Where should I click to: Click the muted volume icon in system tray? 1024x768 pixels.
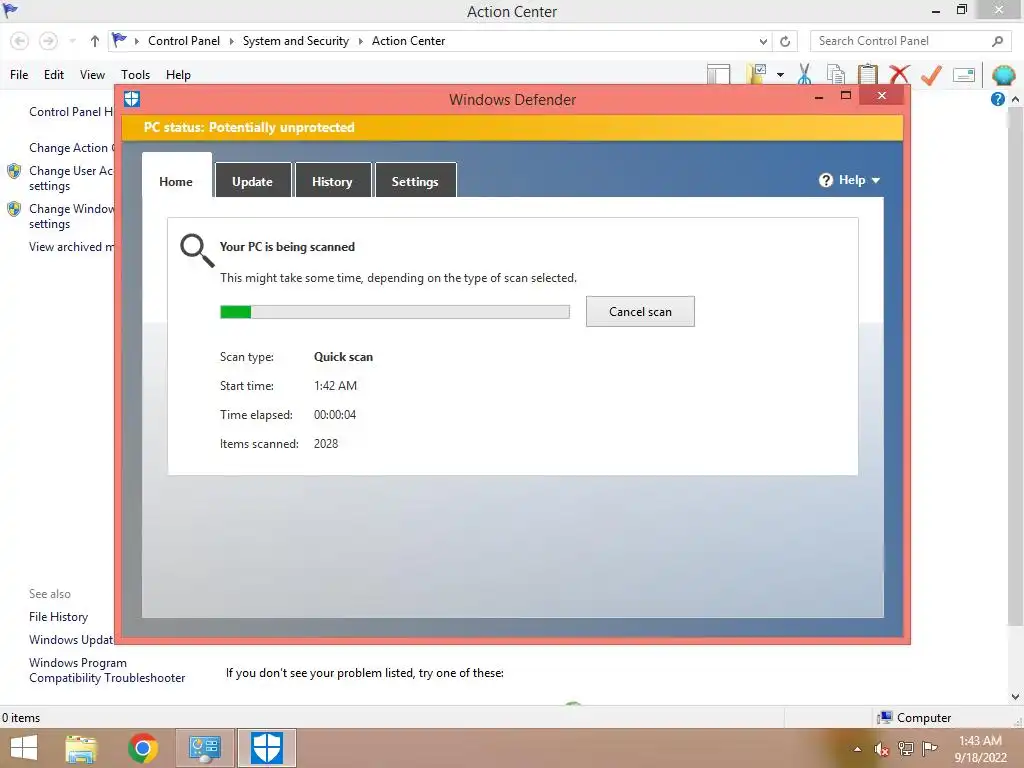point(881,749)
